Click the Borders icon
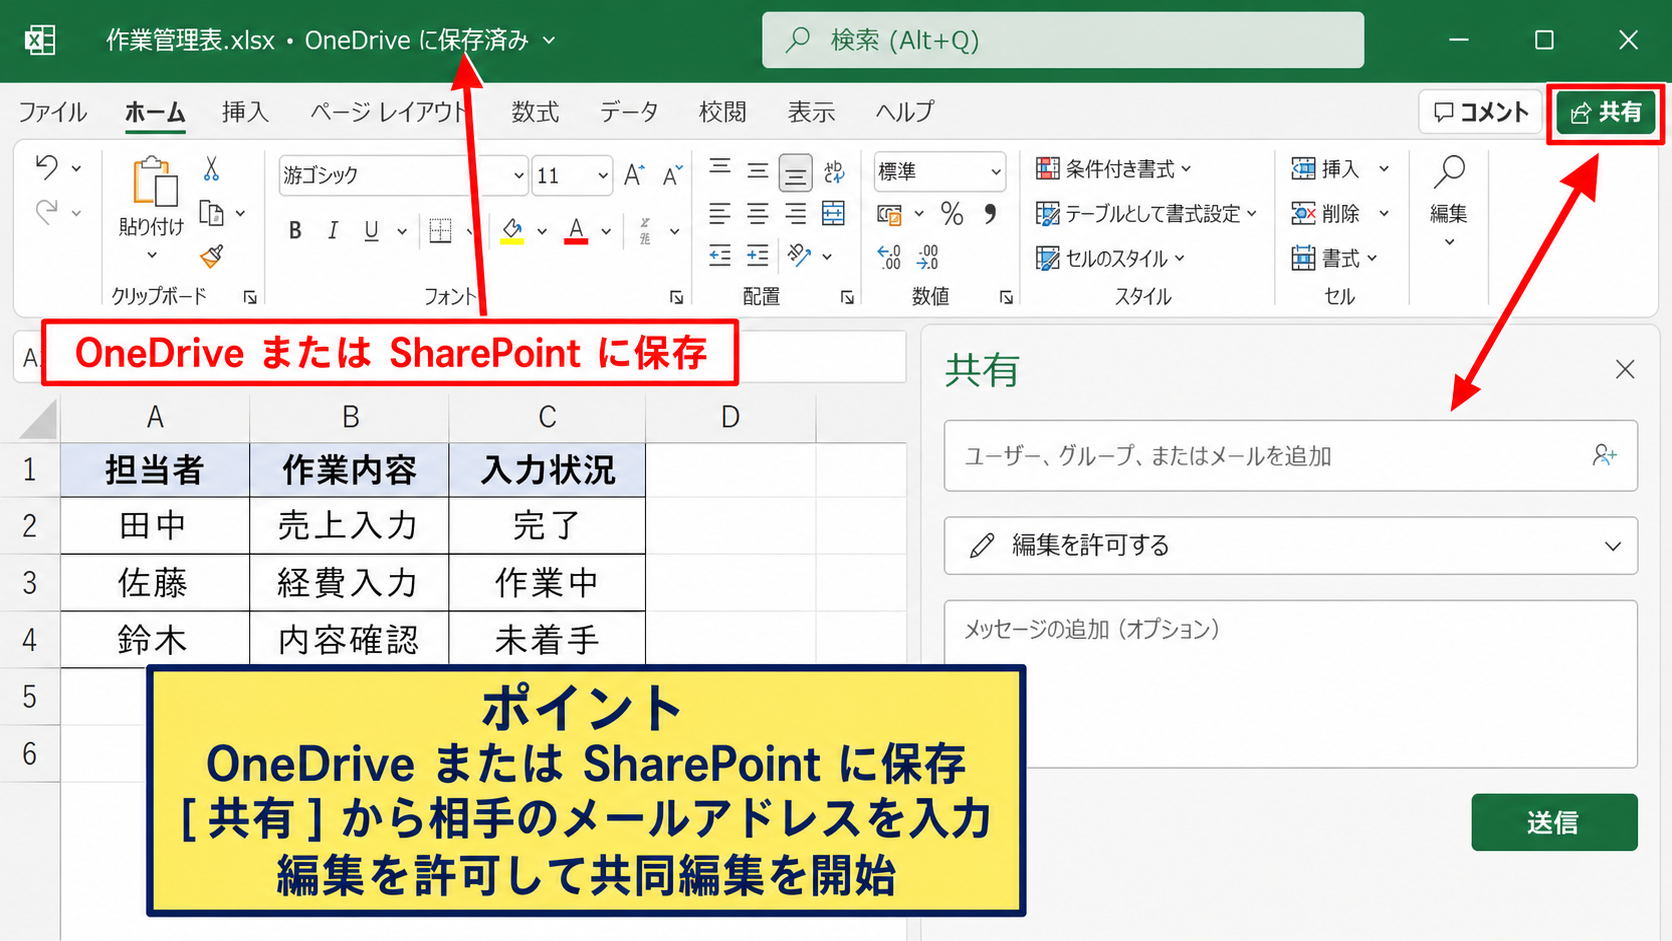The height and width of the screenshot is (941, 1672). pyautogui.click(x=440, y=231)
